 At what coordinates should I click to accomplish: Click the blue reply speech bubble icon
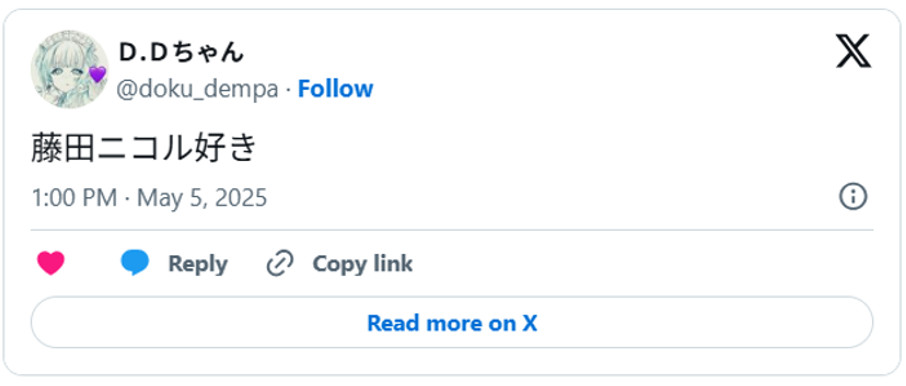[135, 263]
